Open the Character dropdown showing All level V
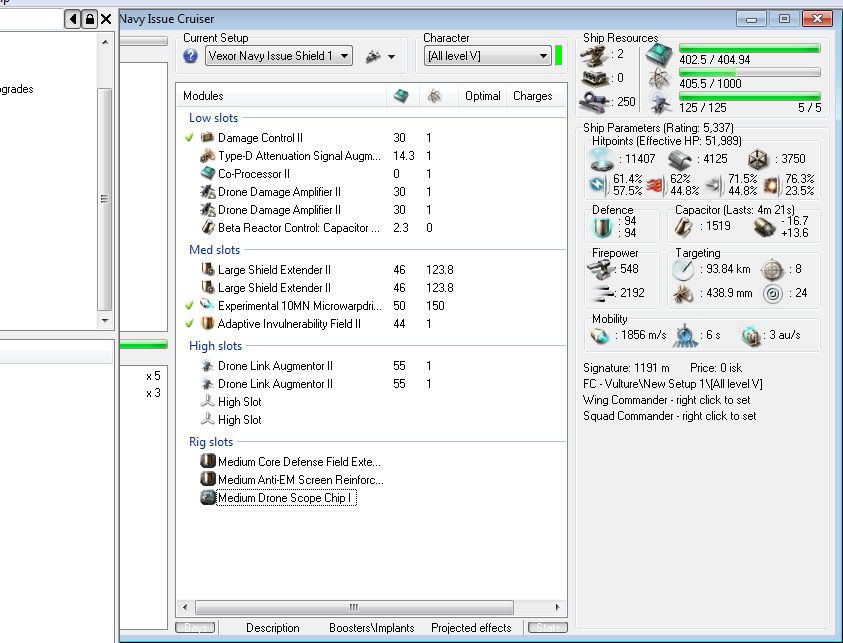The width and height of the screenshot is (843, 643). [487, 56]
